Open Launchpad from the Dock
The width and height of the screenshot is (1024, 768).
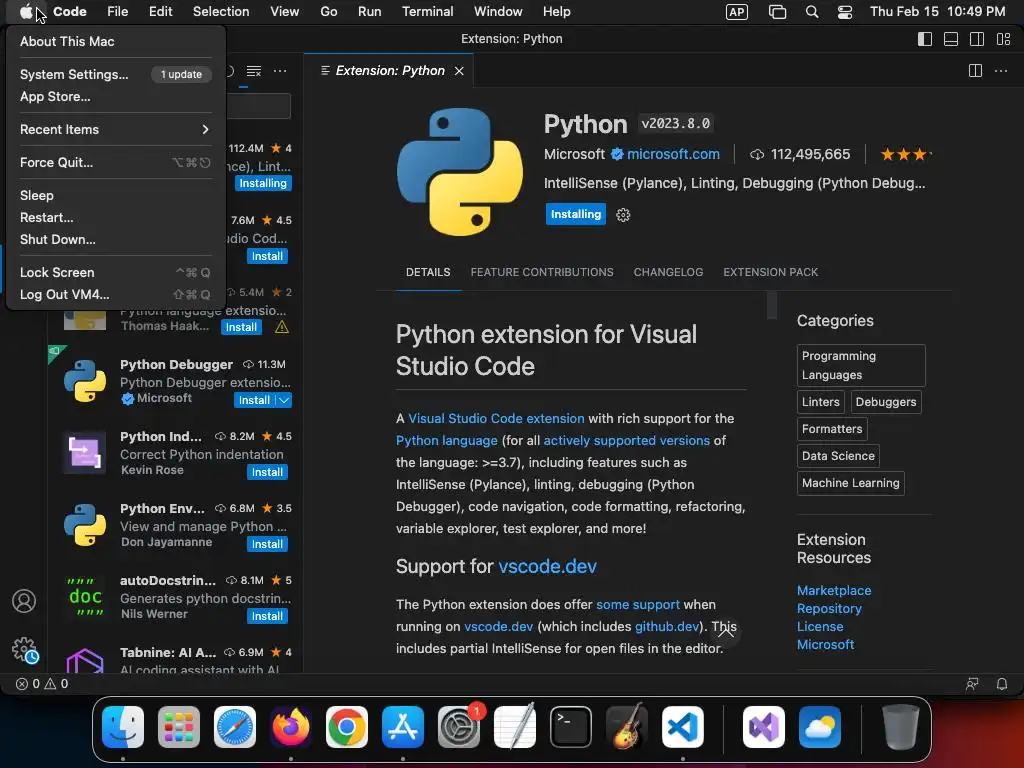[x=178, y=727]
